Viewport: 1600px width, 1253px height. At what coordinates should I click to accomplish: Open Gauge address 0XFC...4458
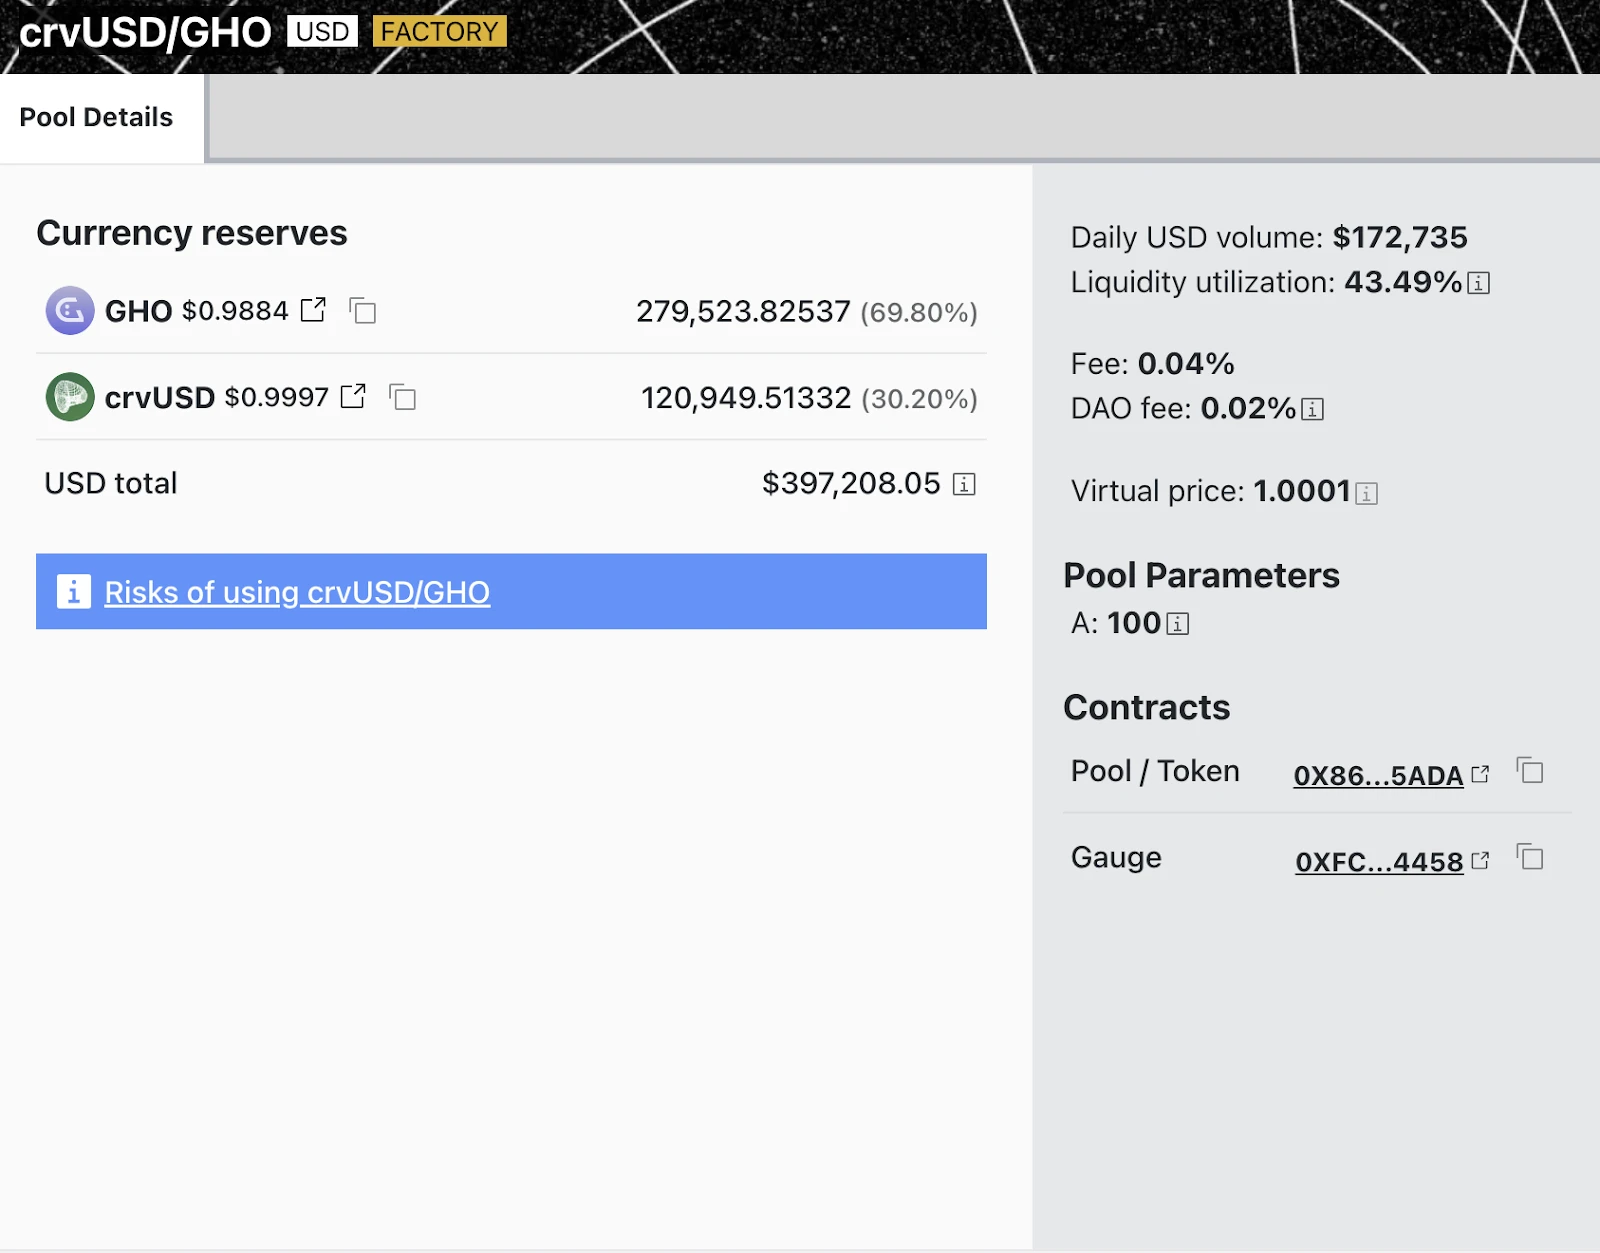[1379, 861]
